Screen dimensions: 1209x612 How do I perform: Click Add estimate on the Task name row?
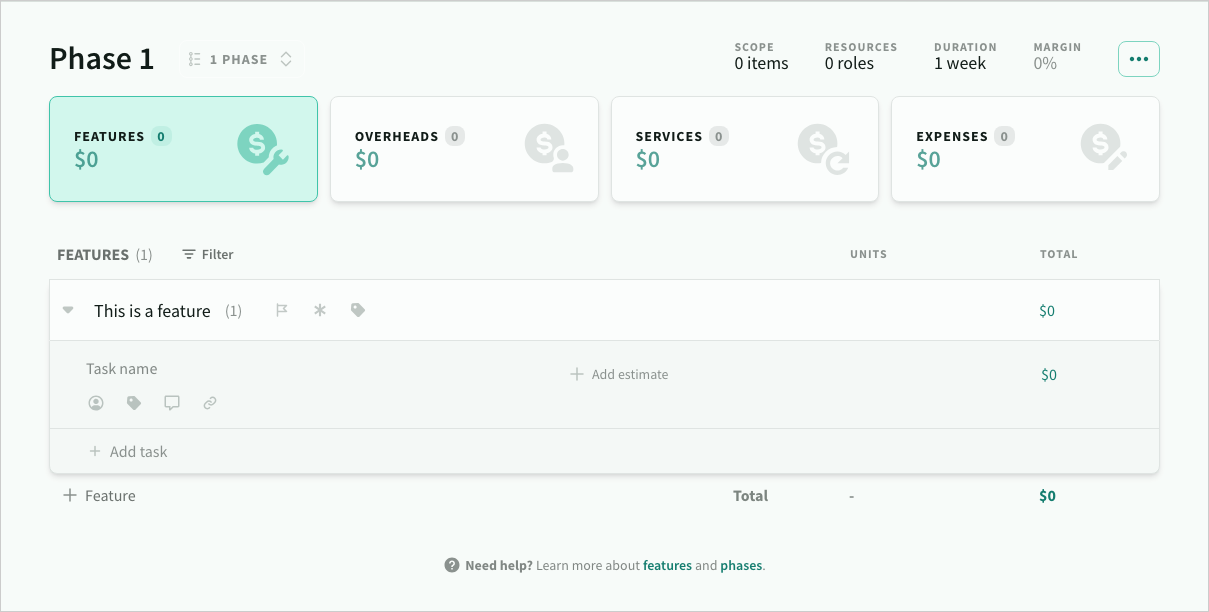coord(619,374)
